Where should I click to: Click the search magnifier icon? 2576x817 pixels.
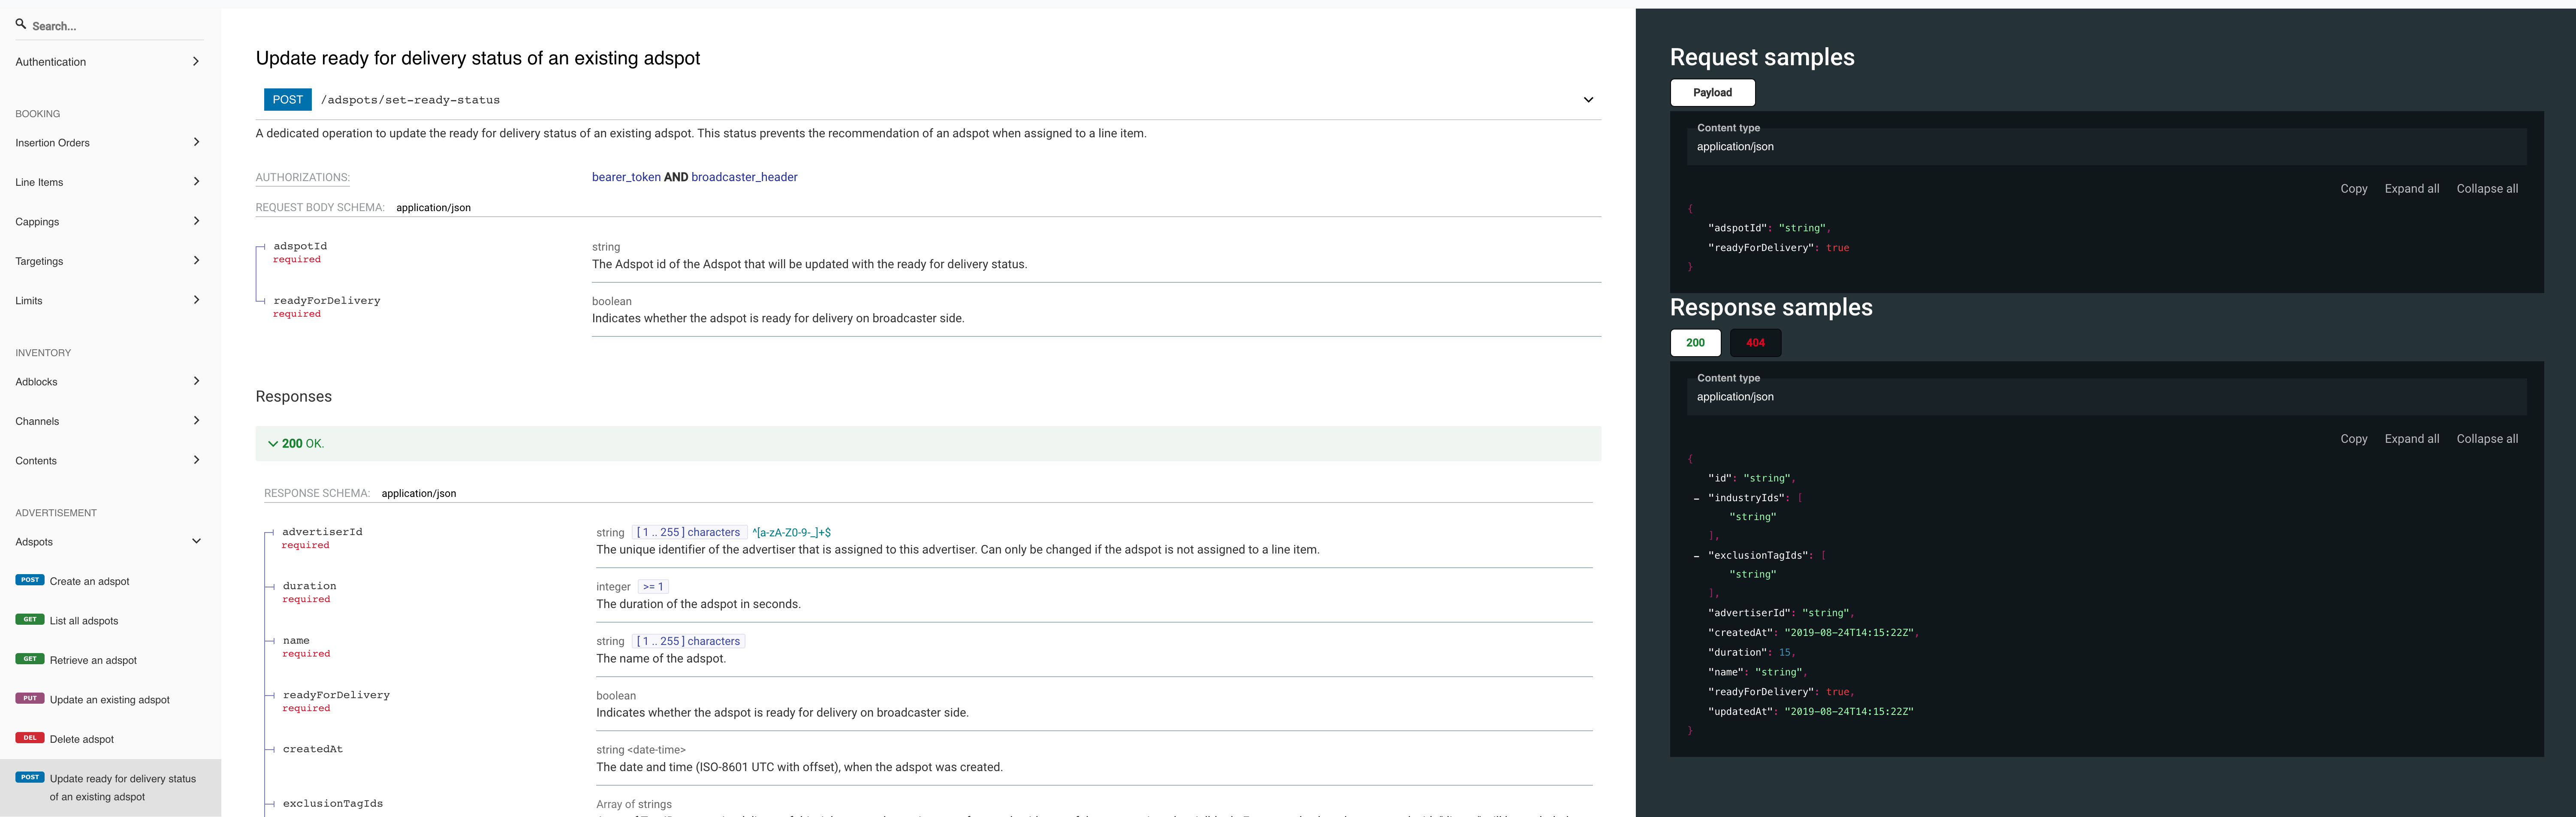[20, 24]
